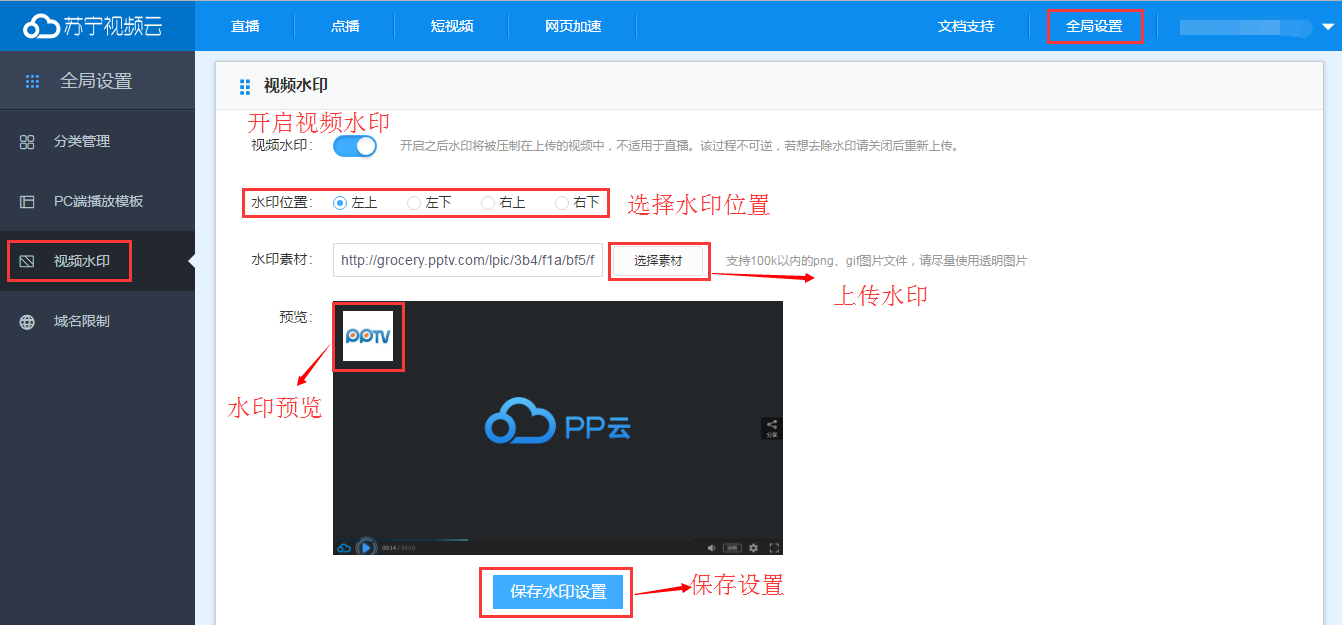Open the 直播 menu
The image size is (1342, 625).
tap(245, 26)
